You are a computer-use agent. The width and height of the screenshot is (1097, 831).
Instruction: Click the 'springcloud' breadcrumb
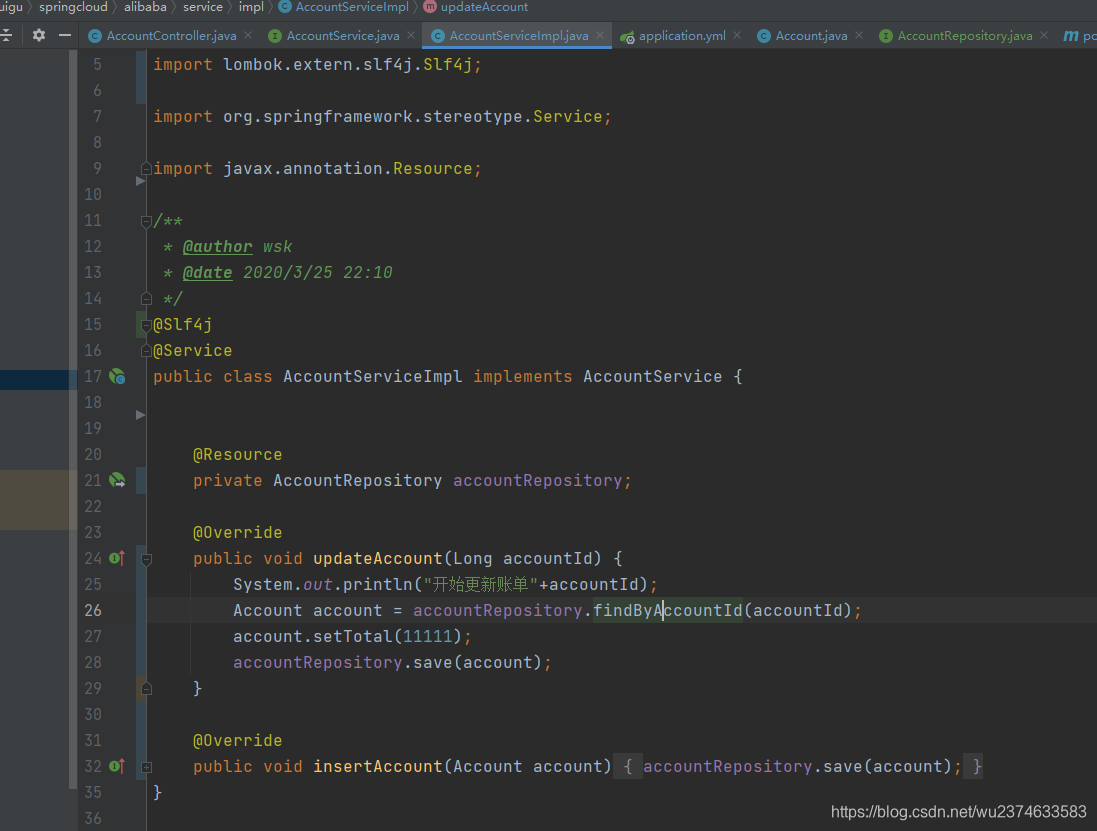click(73, 7)
